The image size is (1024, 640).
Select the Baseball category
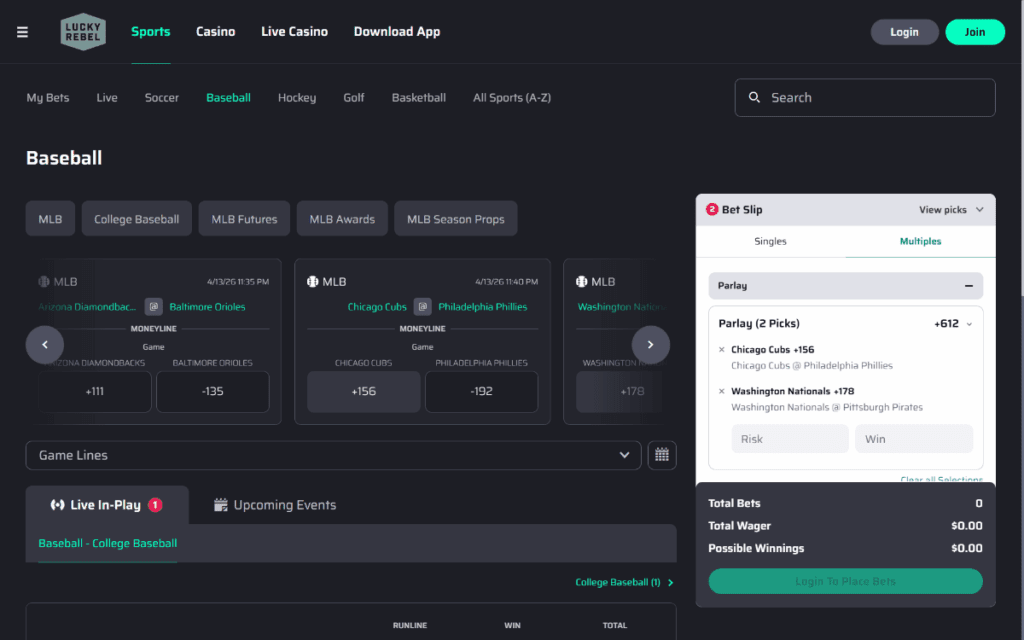tap(229, 97)
